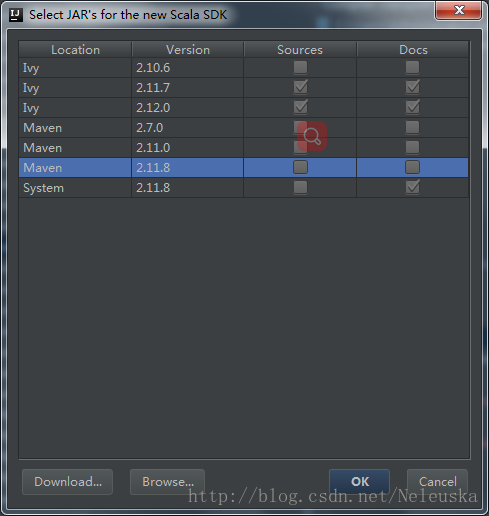The image size is (489, 516).
Task: Click the Browse... button
Action: coord(167,482)
